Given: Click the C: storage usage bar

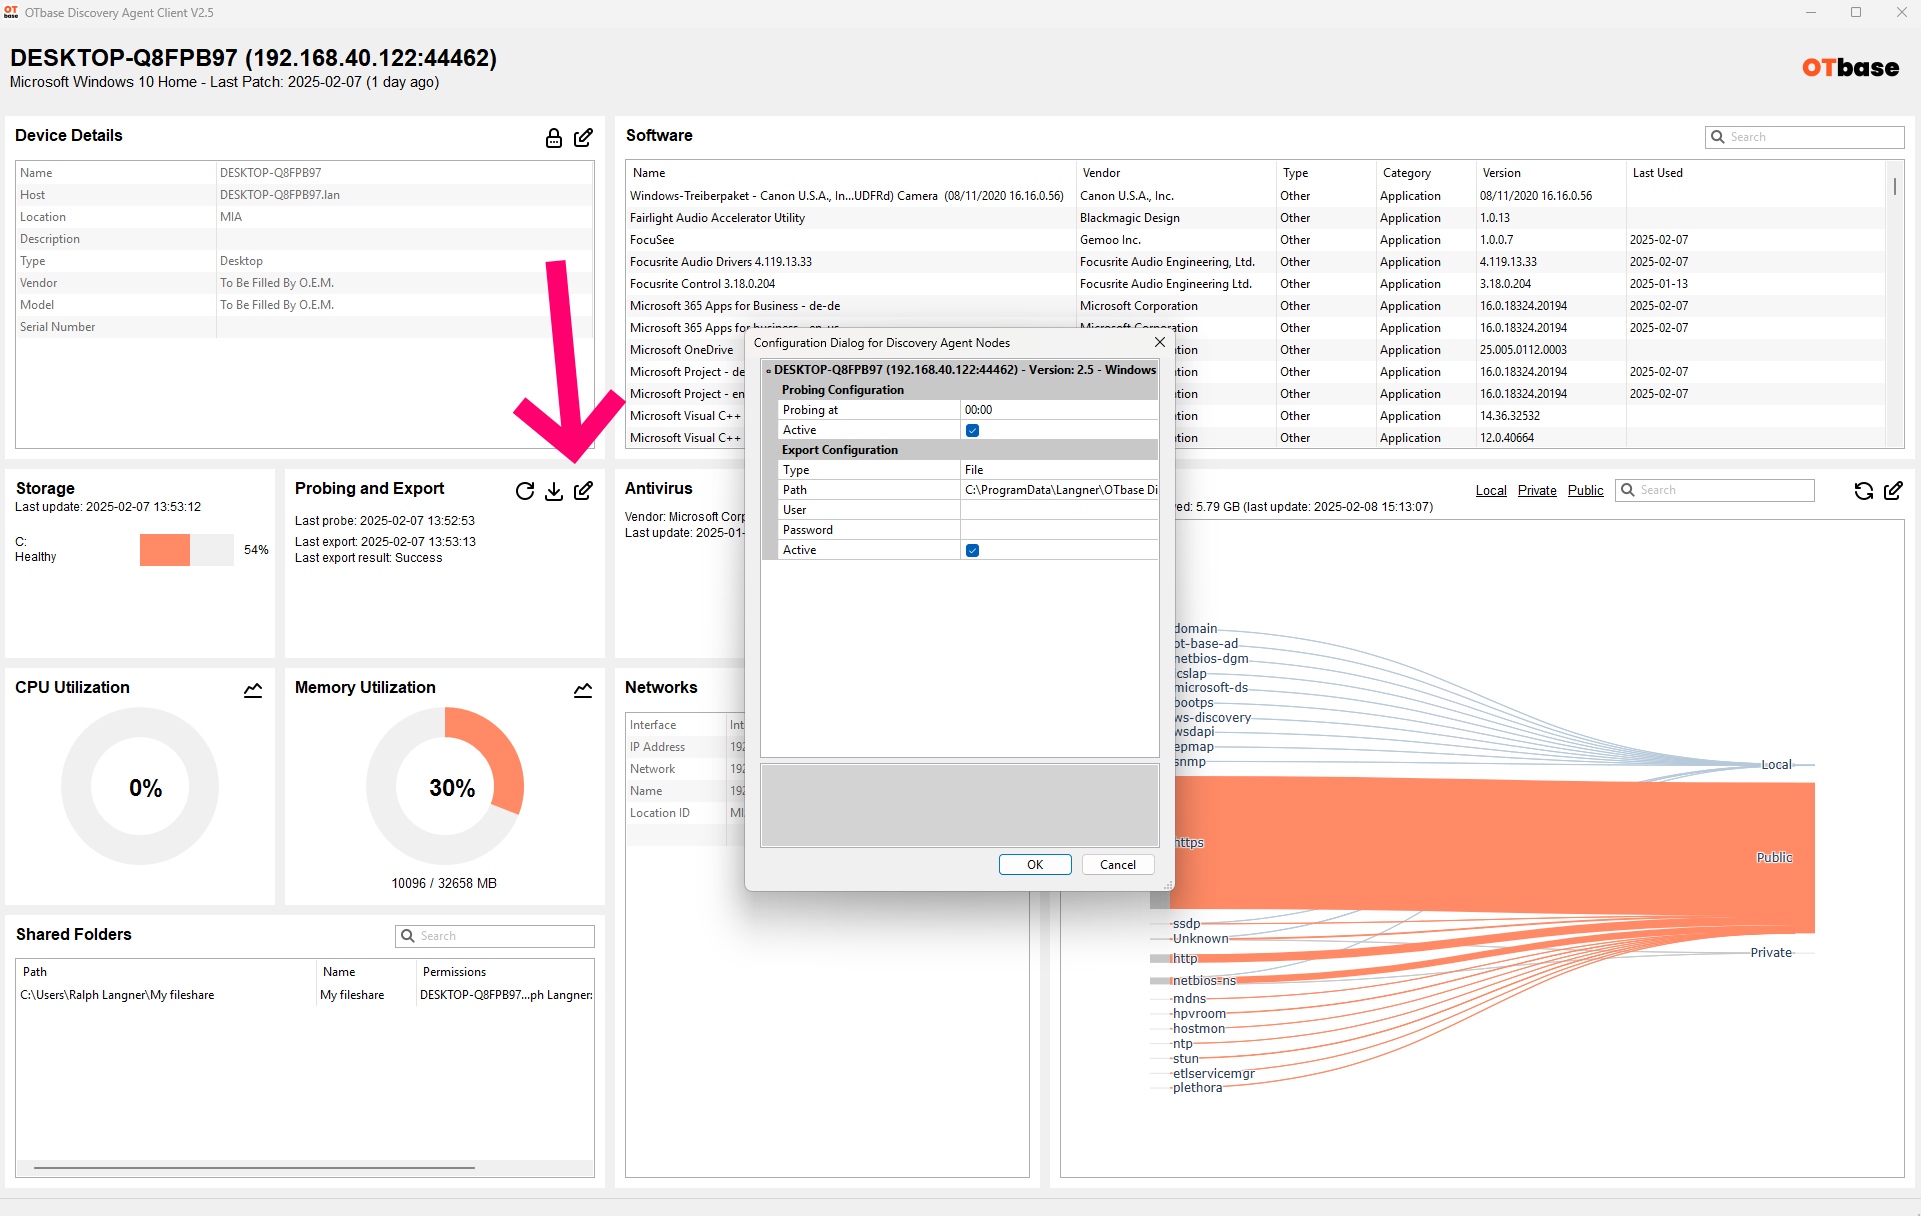Looking at the screenshot, I should click(186, 550).
